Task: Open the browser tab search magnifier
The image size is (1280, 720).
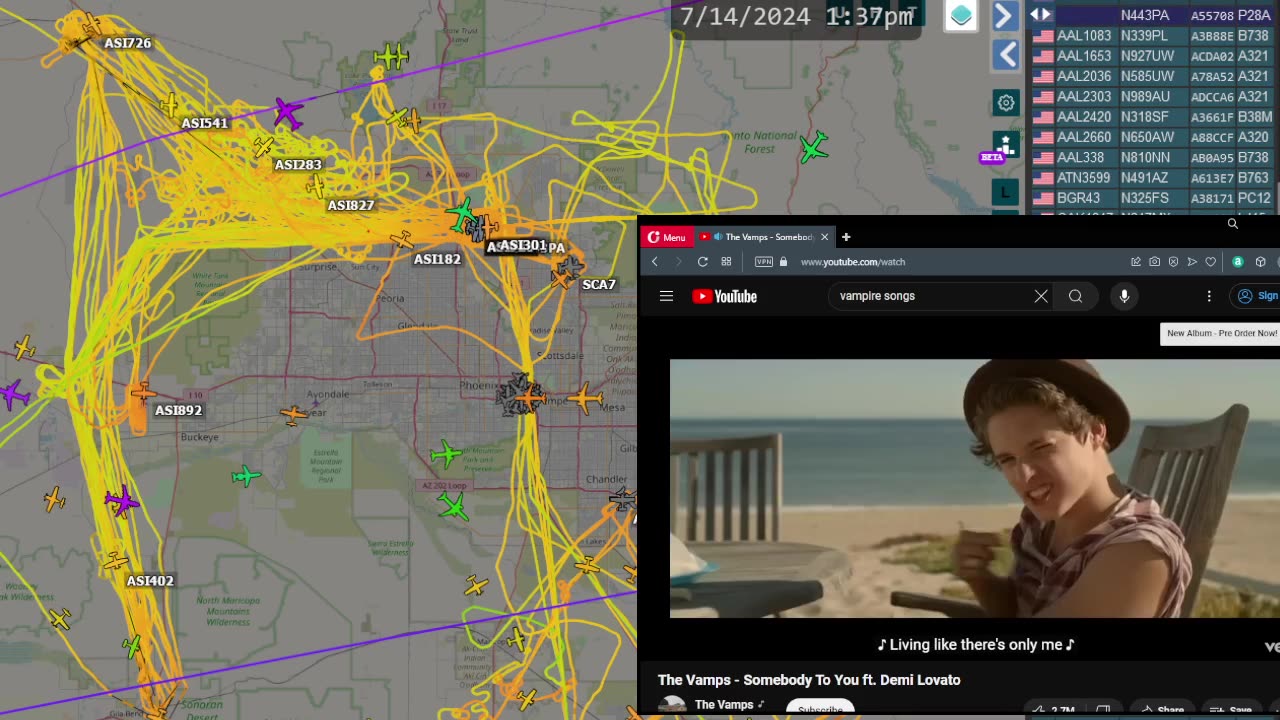Action: (x=1233, y=224)
